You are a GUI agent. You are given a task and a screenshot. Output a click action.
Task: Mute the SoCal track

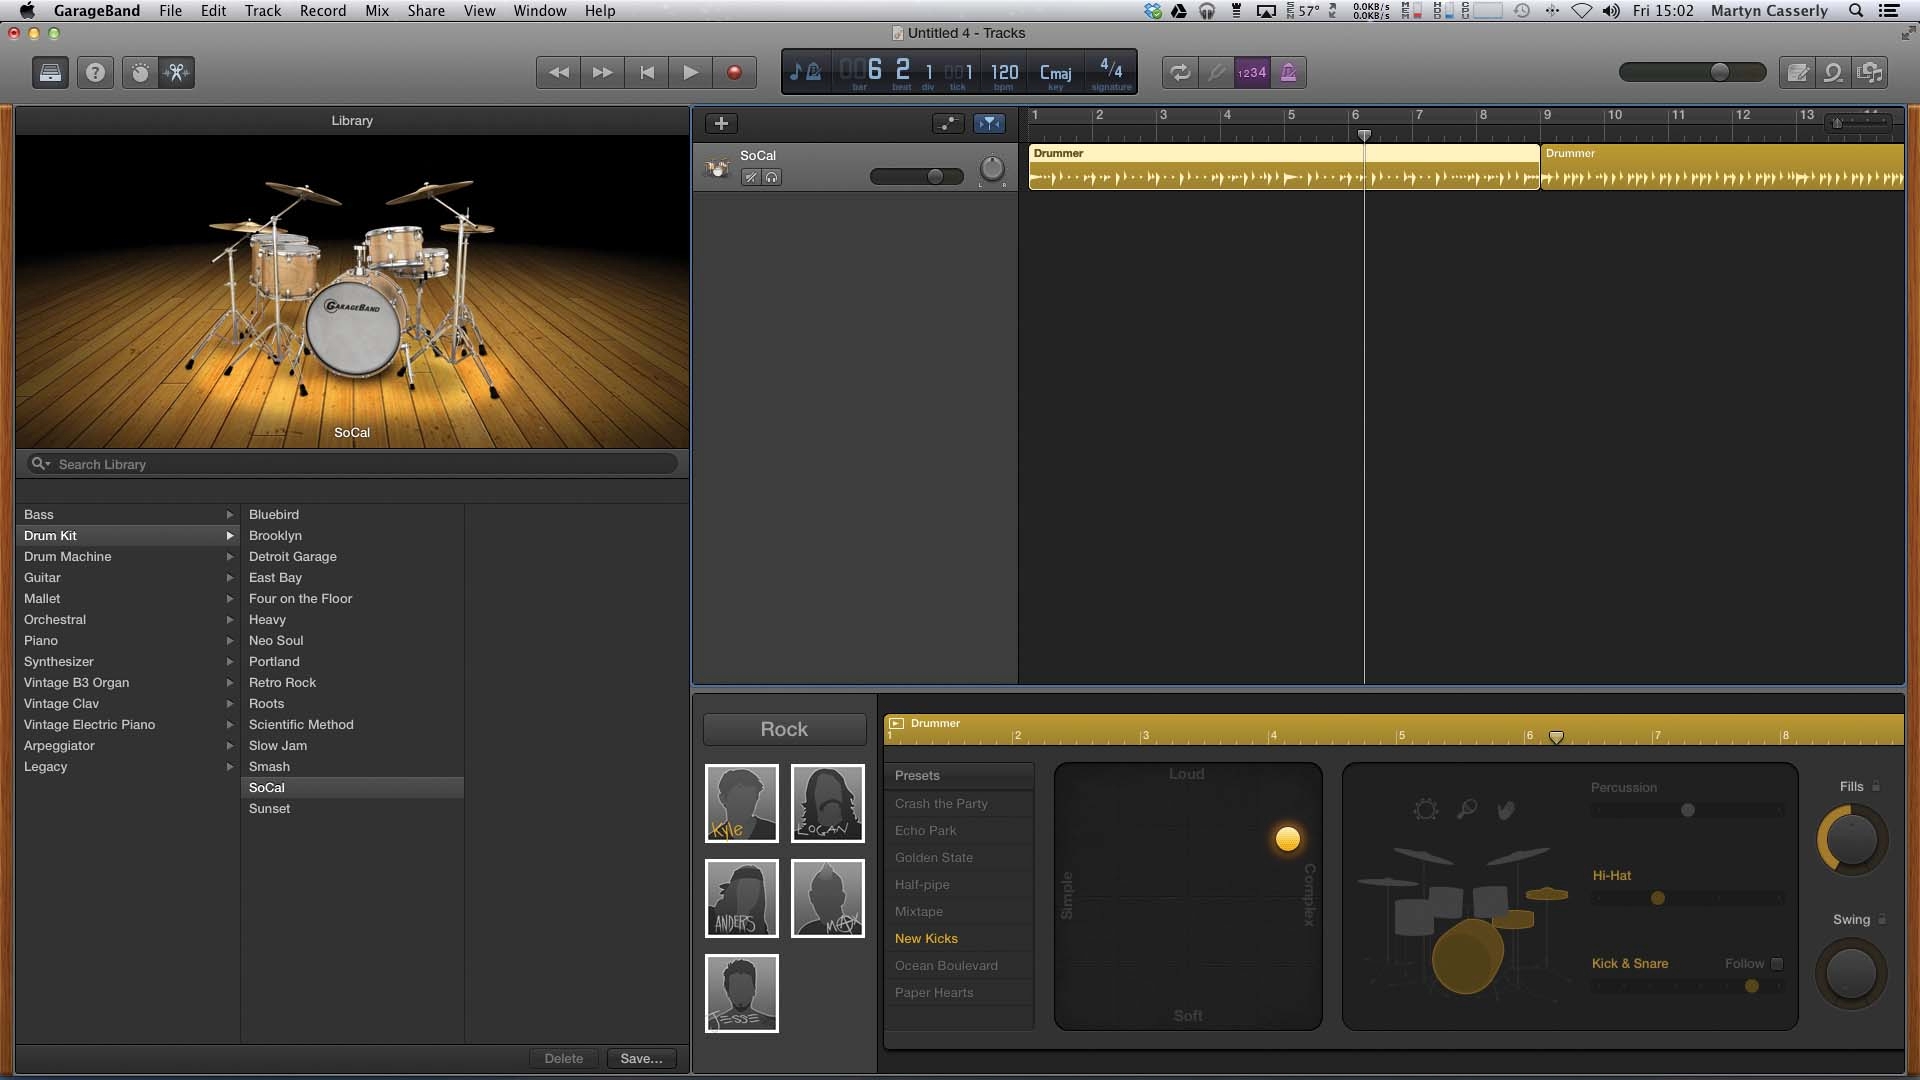[x=751, y=177]
